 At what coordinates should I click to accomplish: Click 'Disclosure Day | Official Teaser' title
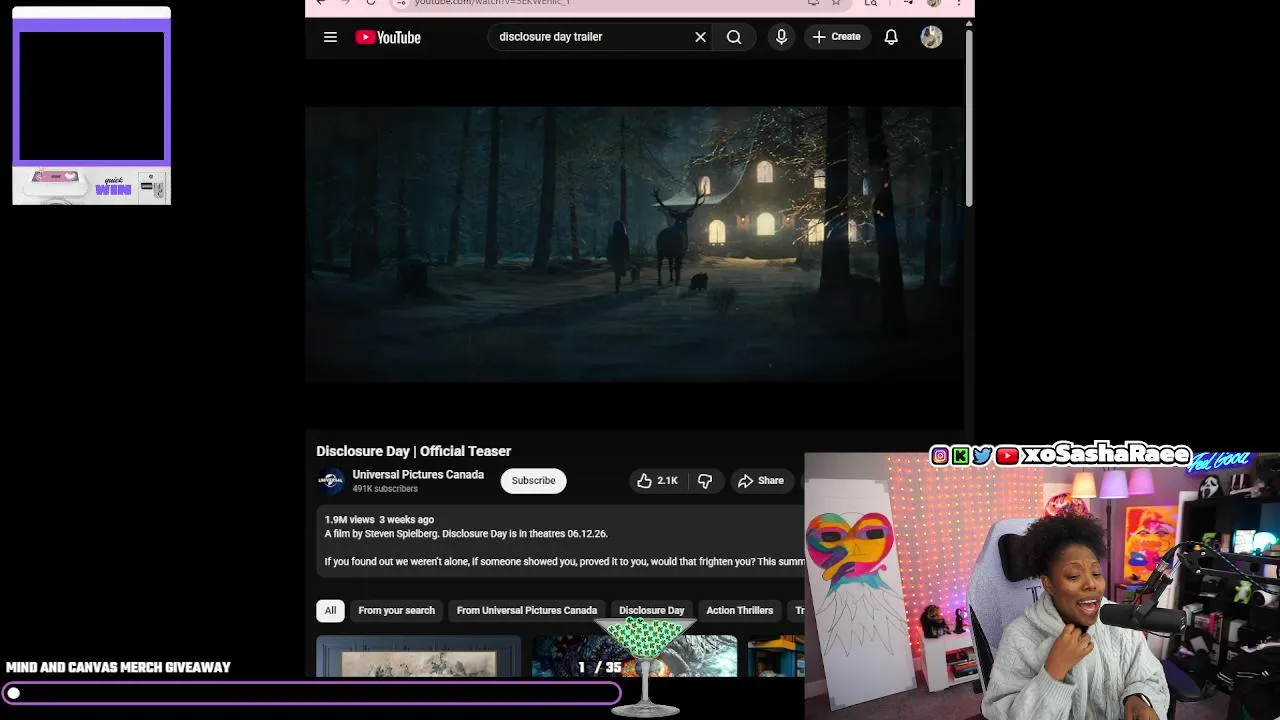point(414,451)
